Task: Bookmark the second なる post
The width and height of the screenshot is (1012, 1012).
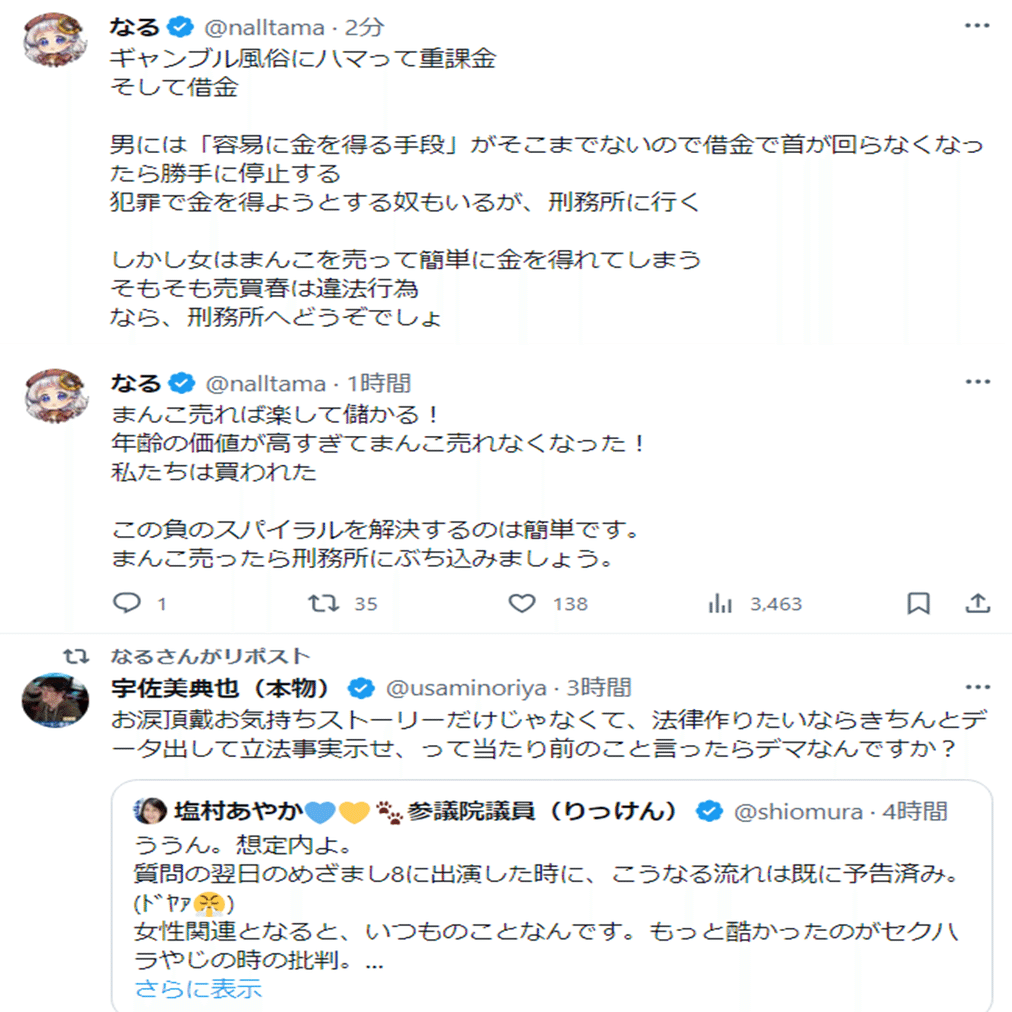Action: tap(918, 603)
